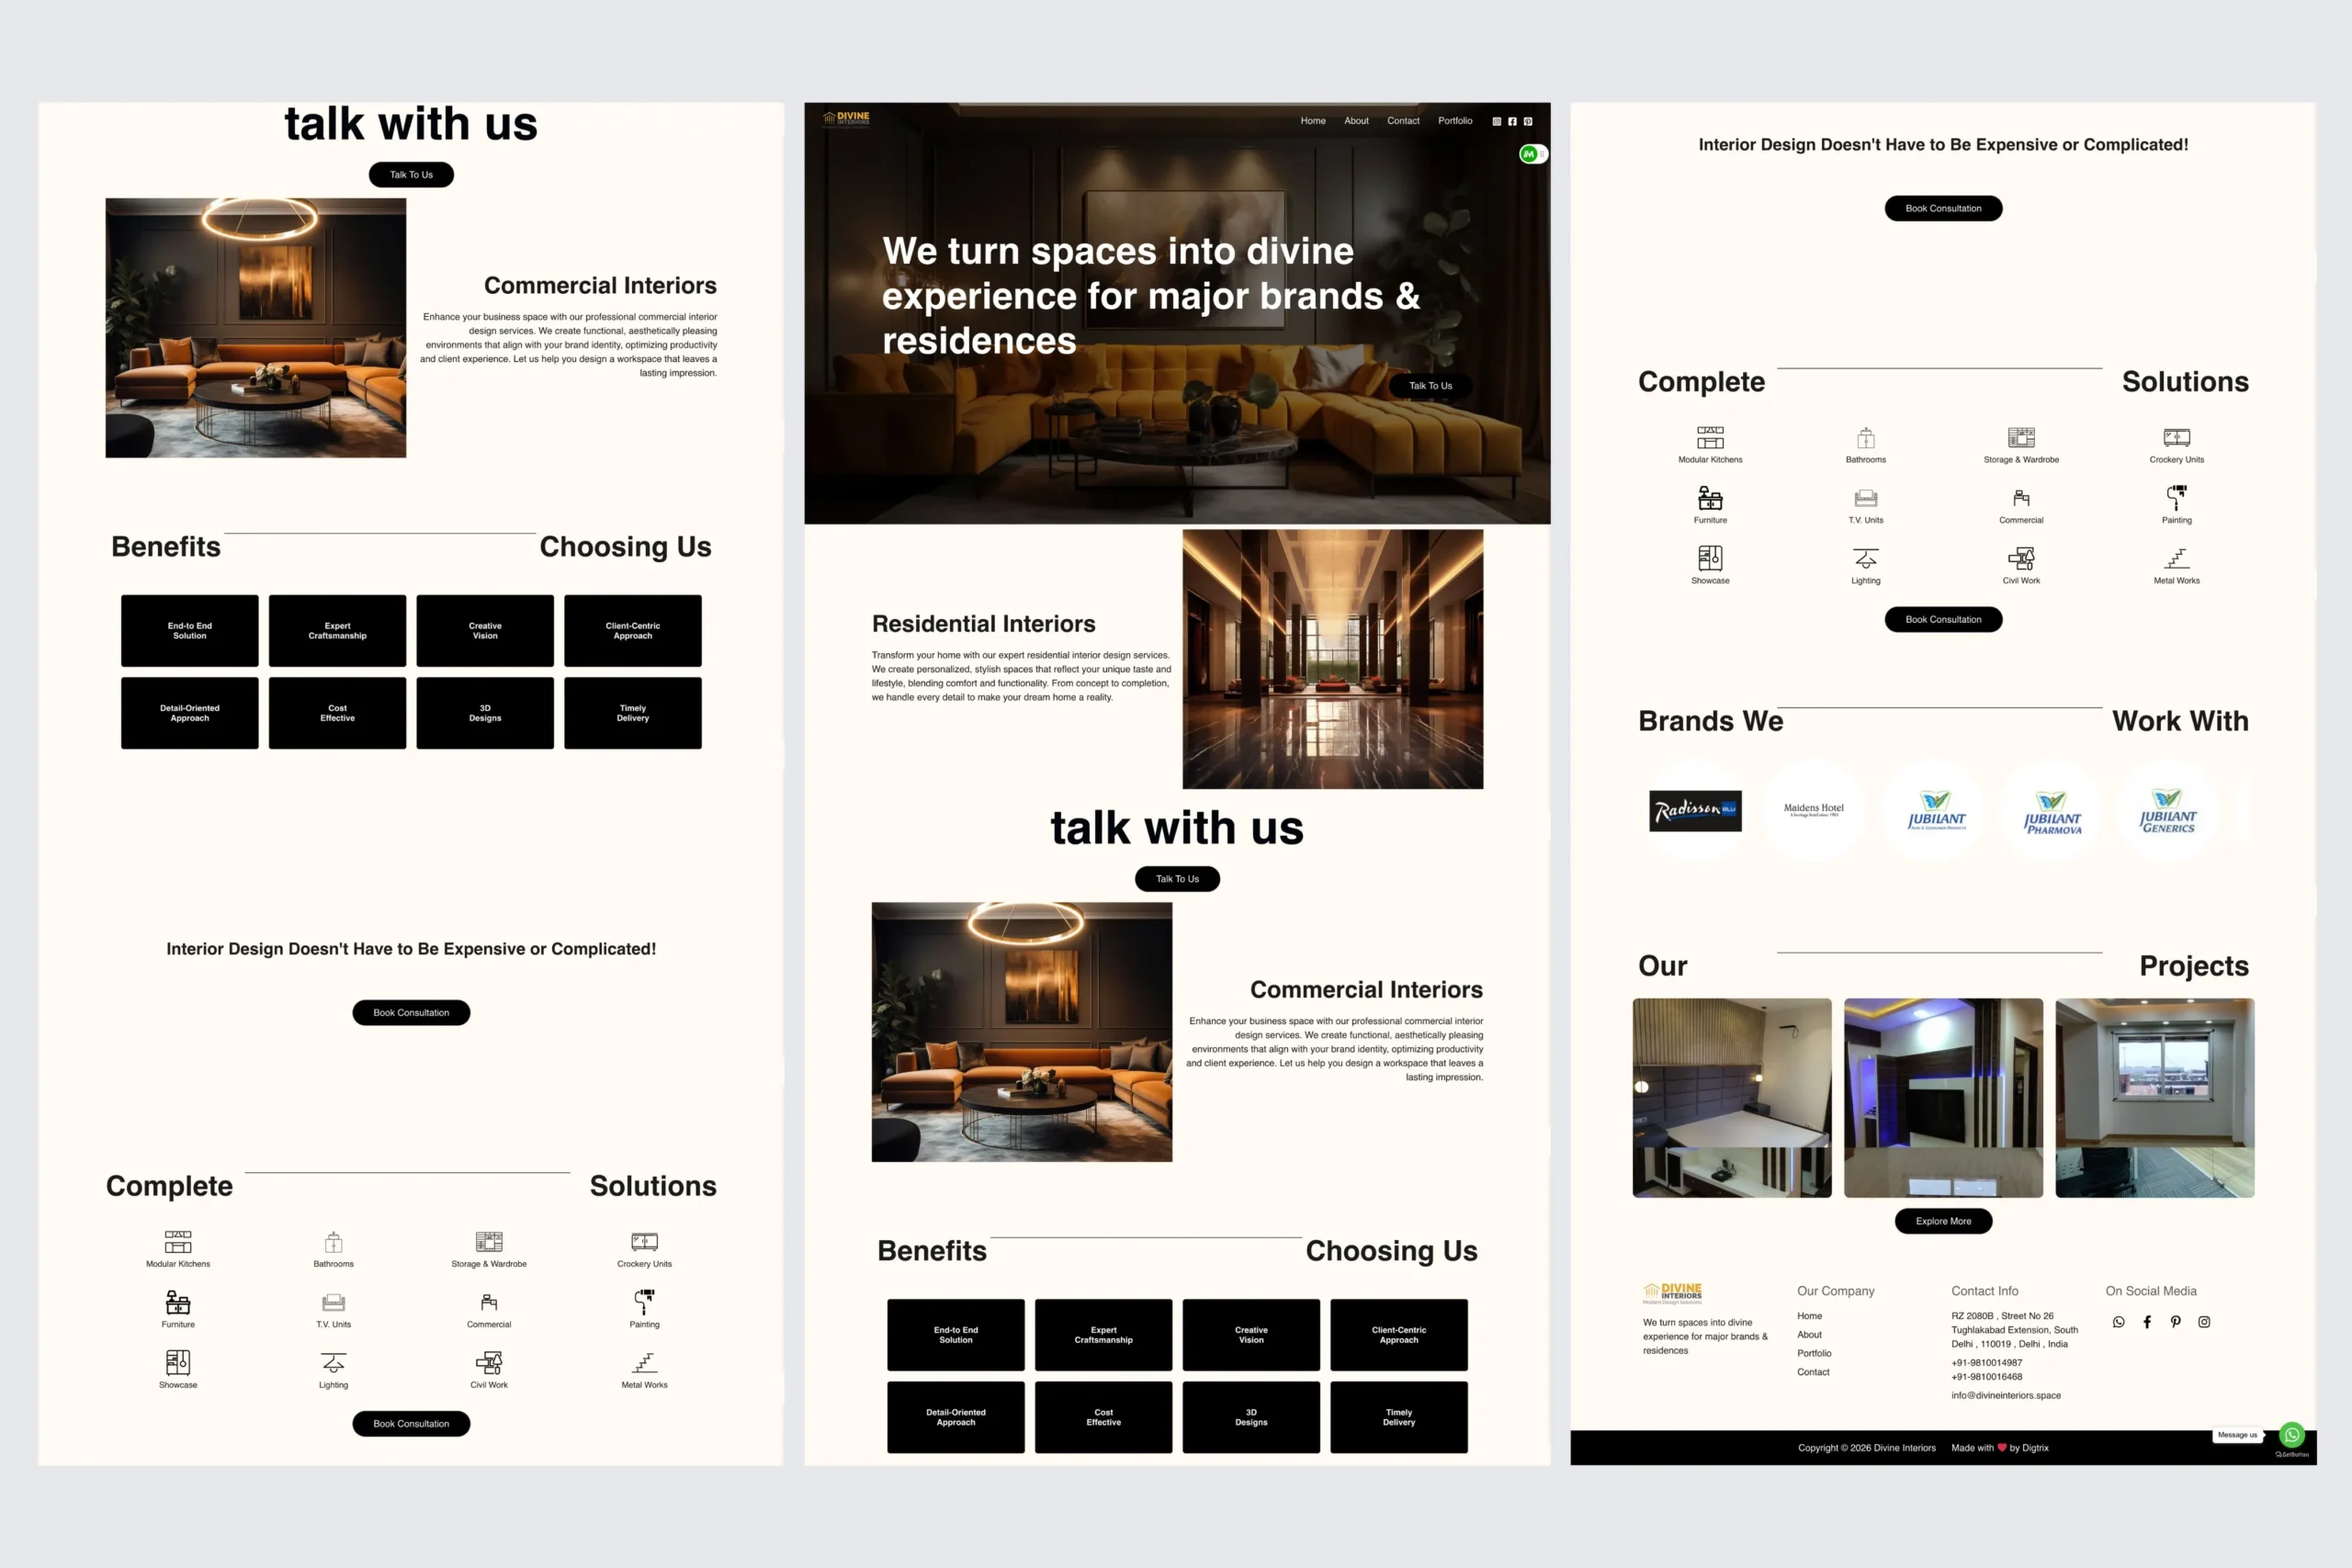Go to About in the header menu

[x=1356, y=121]
